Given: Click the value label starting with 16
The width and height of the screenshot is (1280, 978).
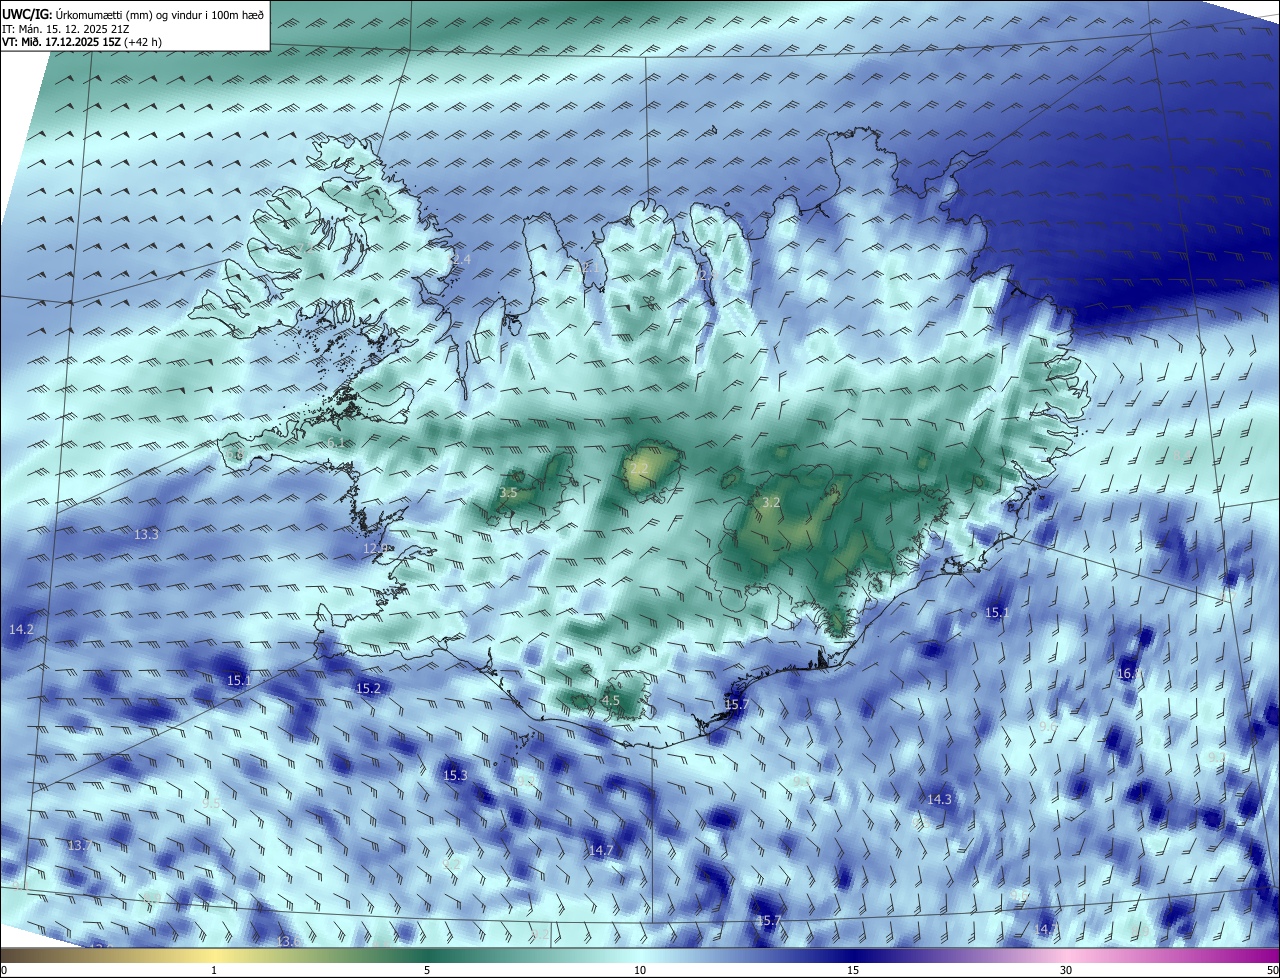Looking at the screenshot, I should [x=1128, y=673].
